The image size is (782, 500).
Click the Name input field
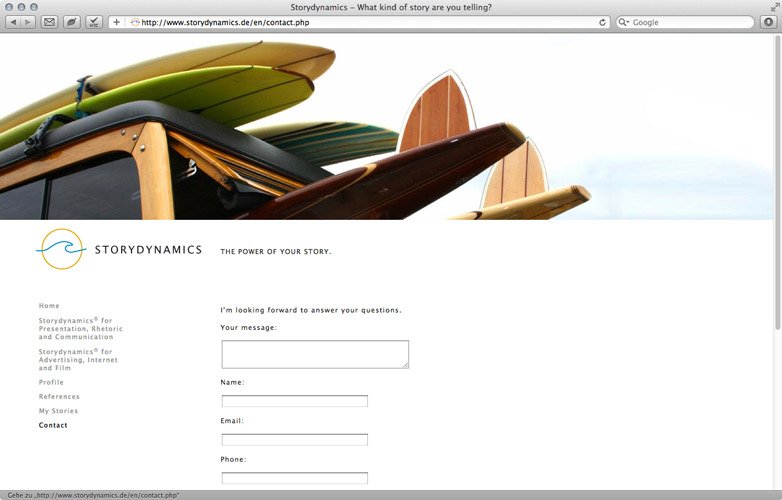(294, 401)
